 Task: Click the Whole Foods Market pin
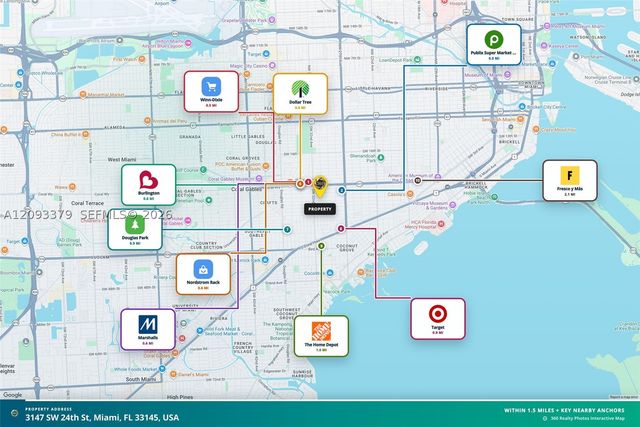tap(162, 369)
